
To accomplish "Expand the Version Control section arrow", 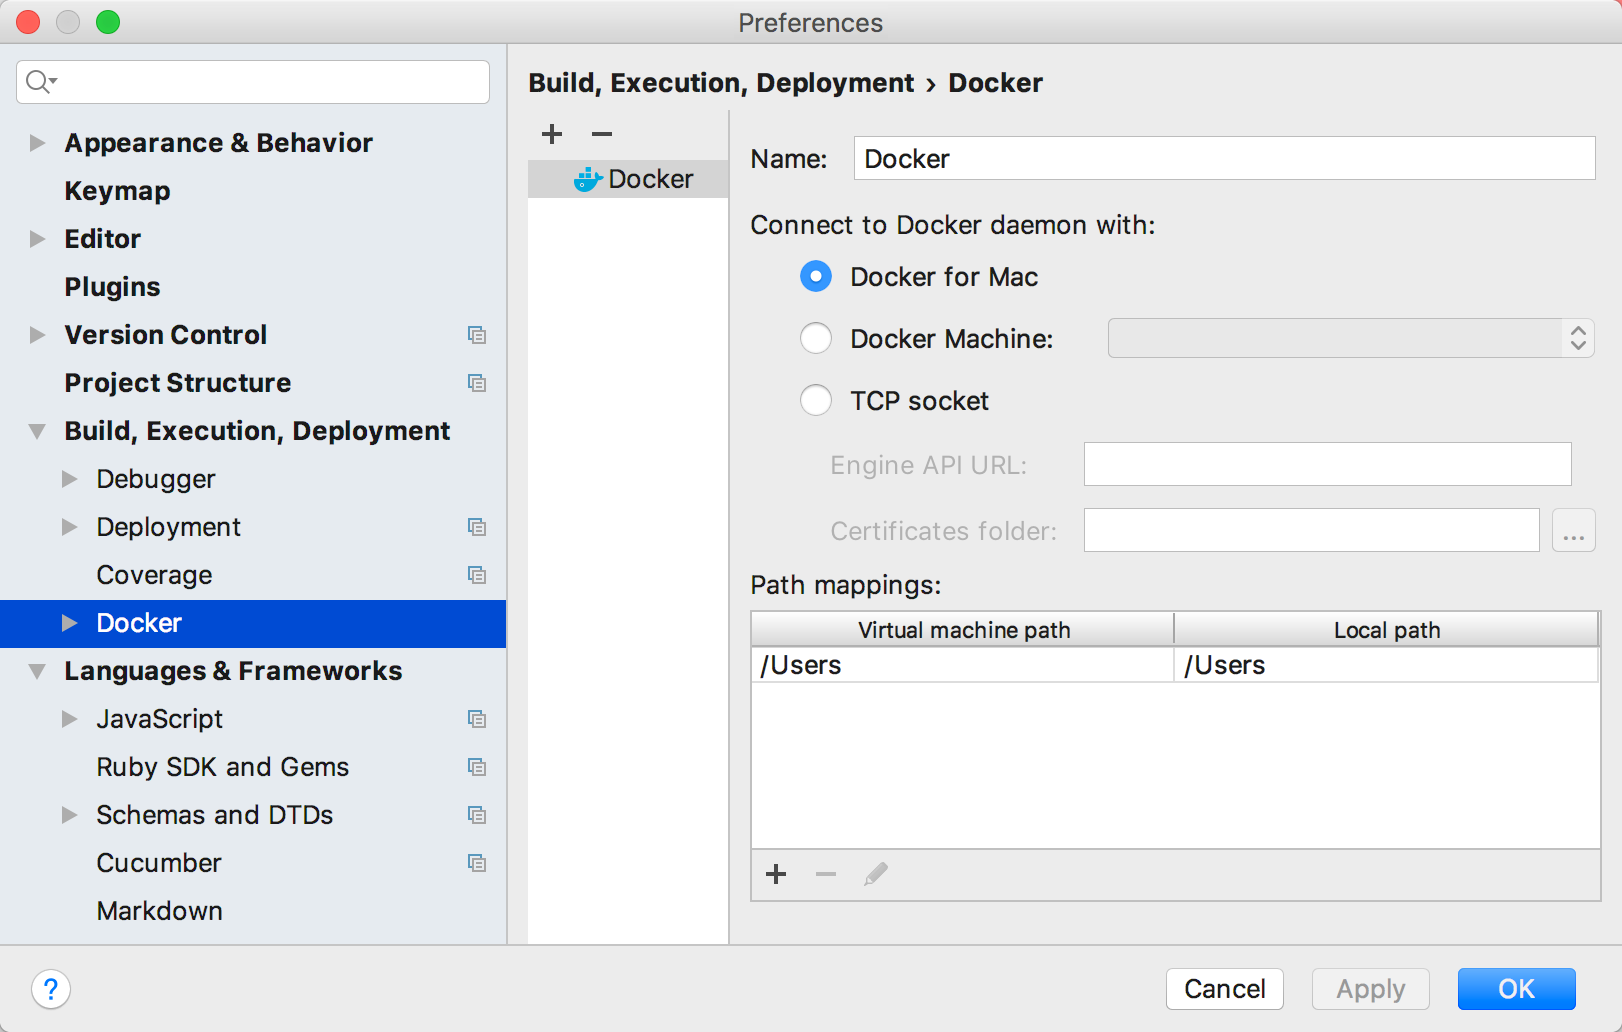I will [x=37, y=335].
